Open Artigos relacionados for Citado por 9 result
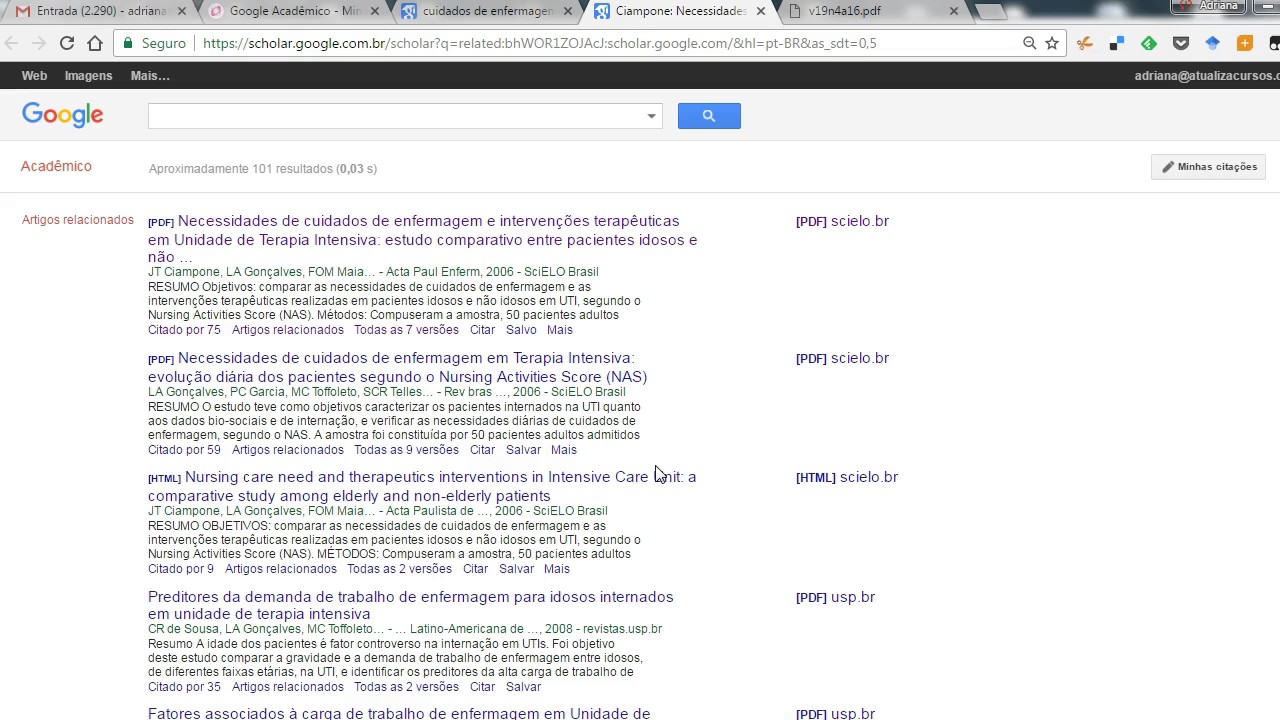Screen dimensions: 1280x720 coord(281,569)
